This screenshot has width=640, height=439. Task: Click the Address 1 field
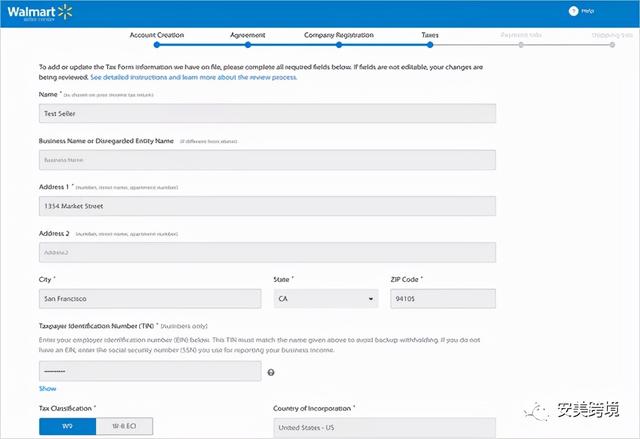click(x=267, y=206)
